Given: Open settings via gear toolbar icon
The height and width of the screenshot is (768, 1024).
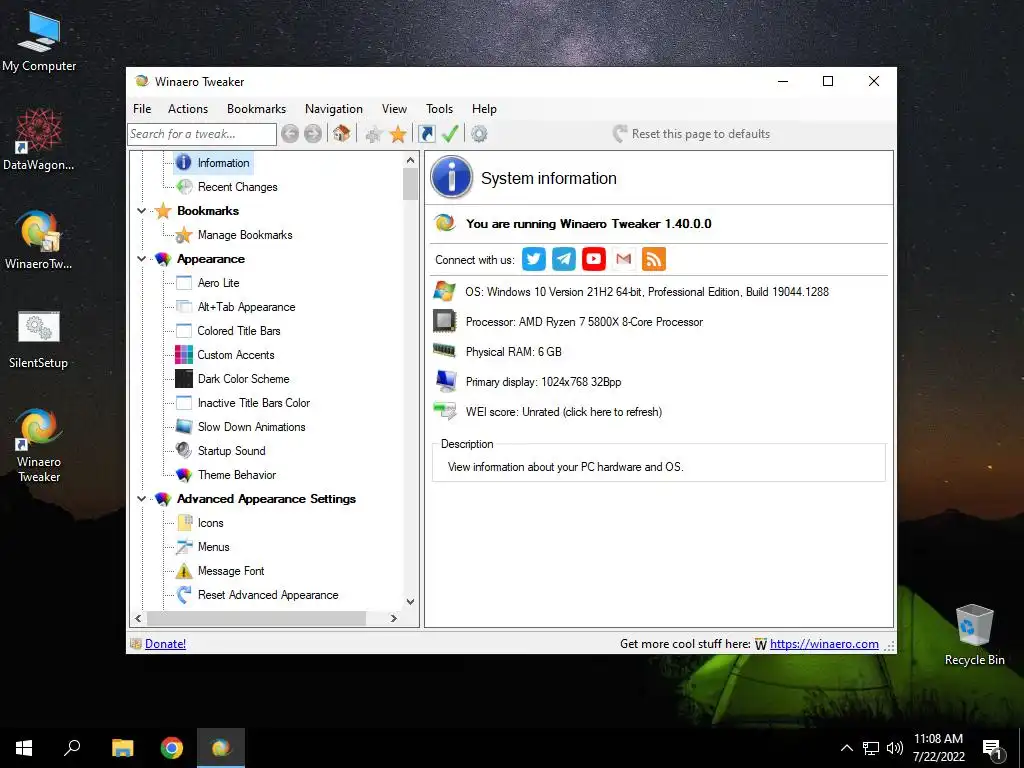Looking at the screenshot, I should tap(479, 134).
